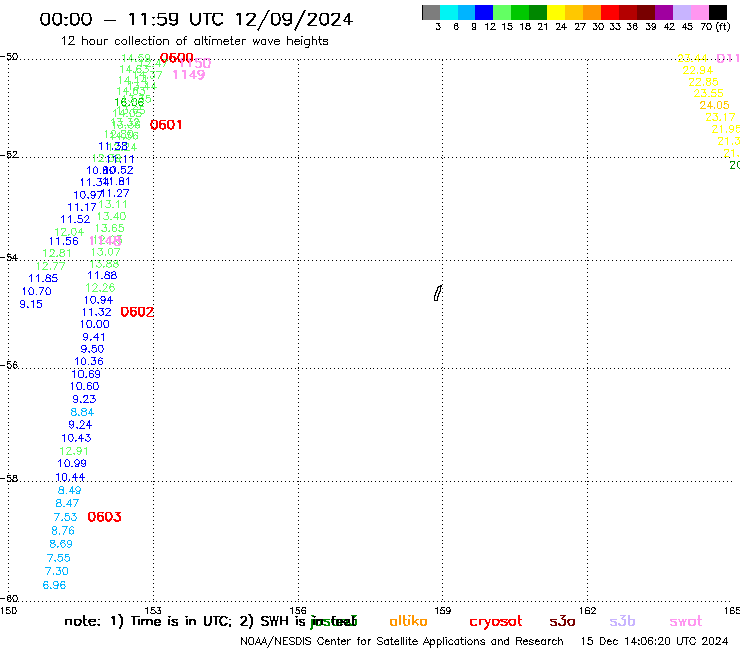Select the yellow value '22.94'
This screenshot has height=650, width=740.
698,70
